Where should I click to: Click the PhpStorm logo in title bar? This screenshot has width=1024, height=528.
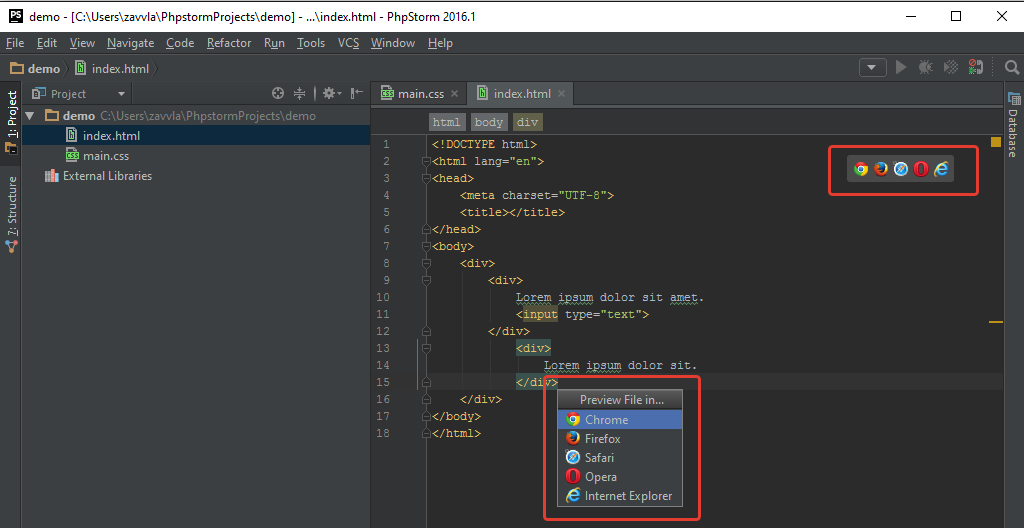tap(16, 16)
